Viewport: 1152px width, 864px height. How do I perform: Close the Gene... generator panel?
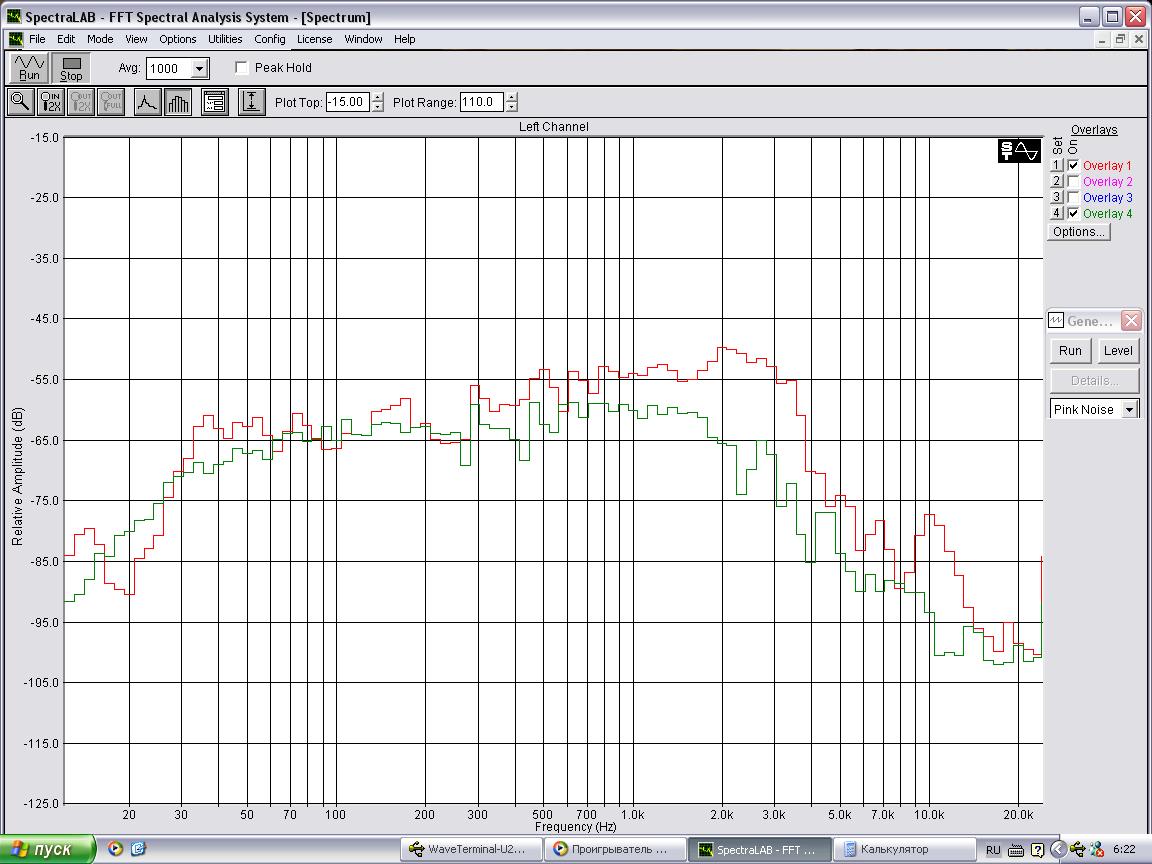(x=1131, y=320)
